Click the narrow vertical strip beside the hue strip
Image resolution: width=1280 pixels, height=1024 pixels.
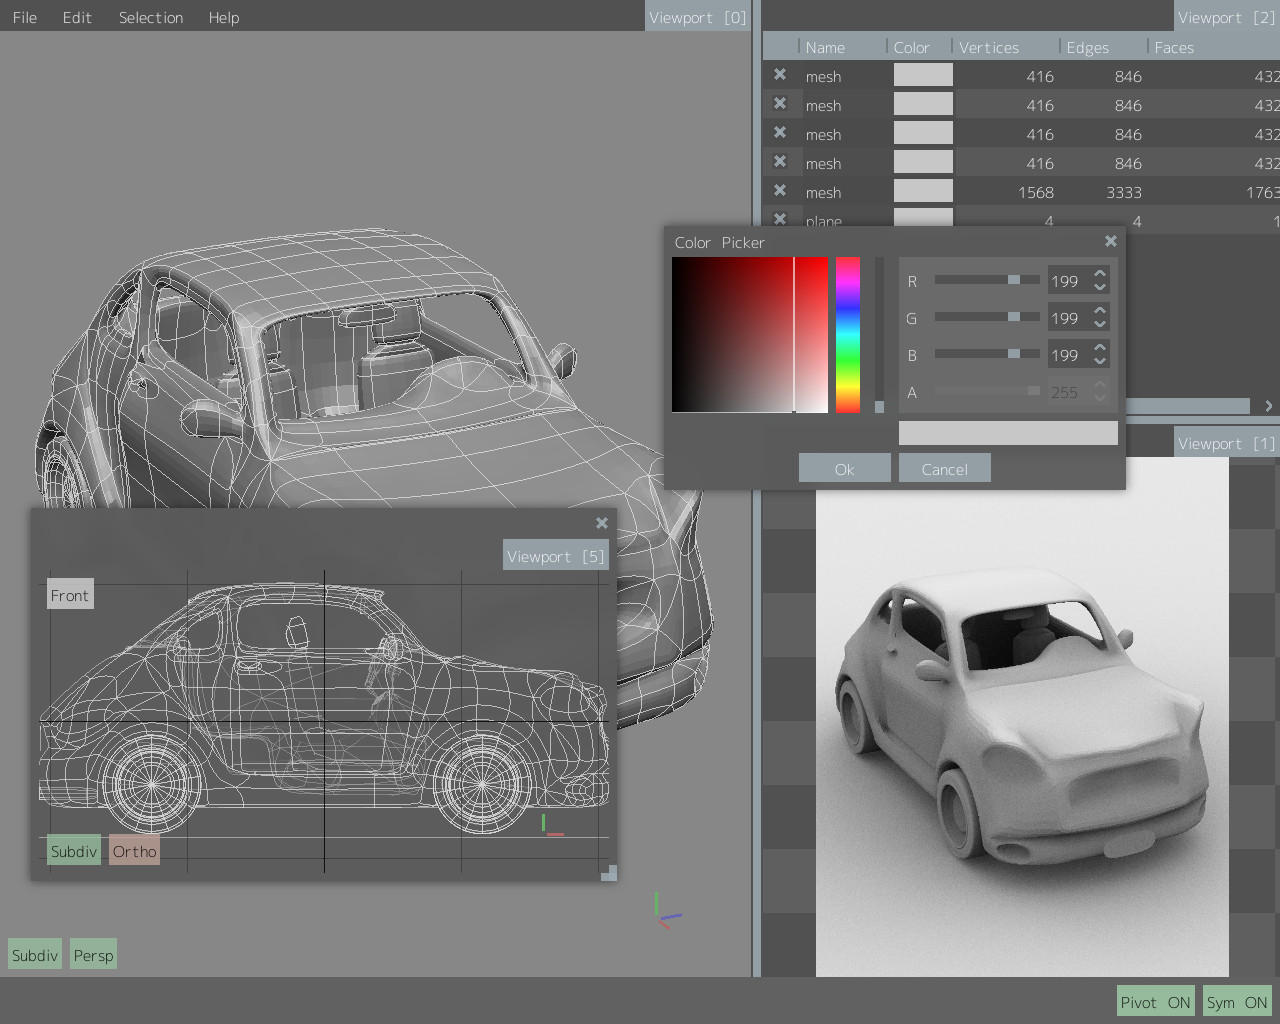click(880, 335)
